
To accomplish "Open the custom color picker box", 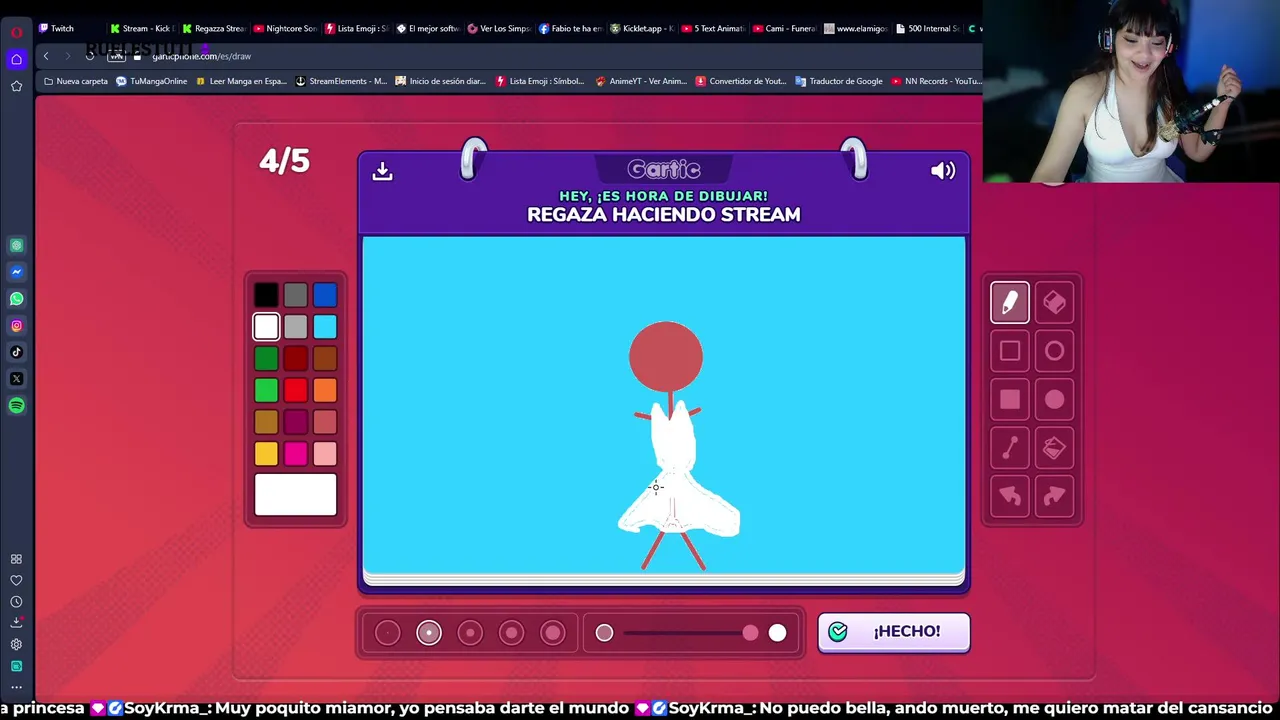I will click(296, 495).
